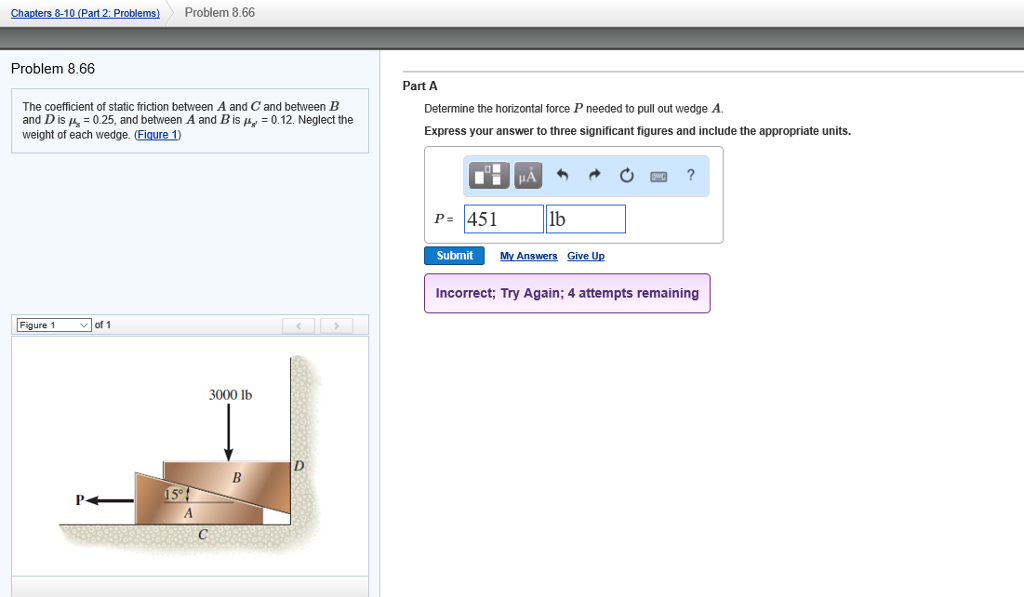
Task: Expand the figure viewer dropdown list
Action: click(x=85, y=324)
